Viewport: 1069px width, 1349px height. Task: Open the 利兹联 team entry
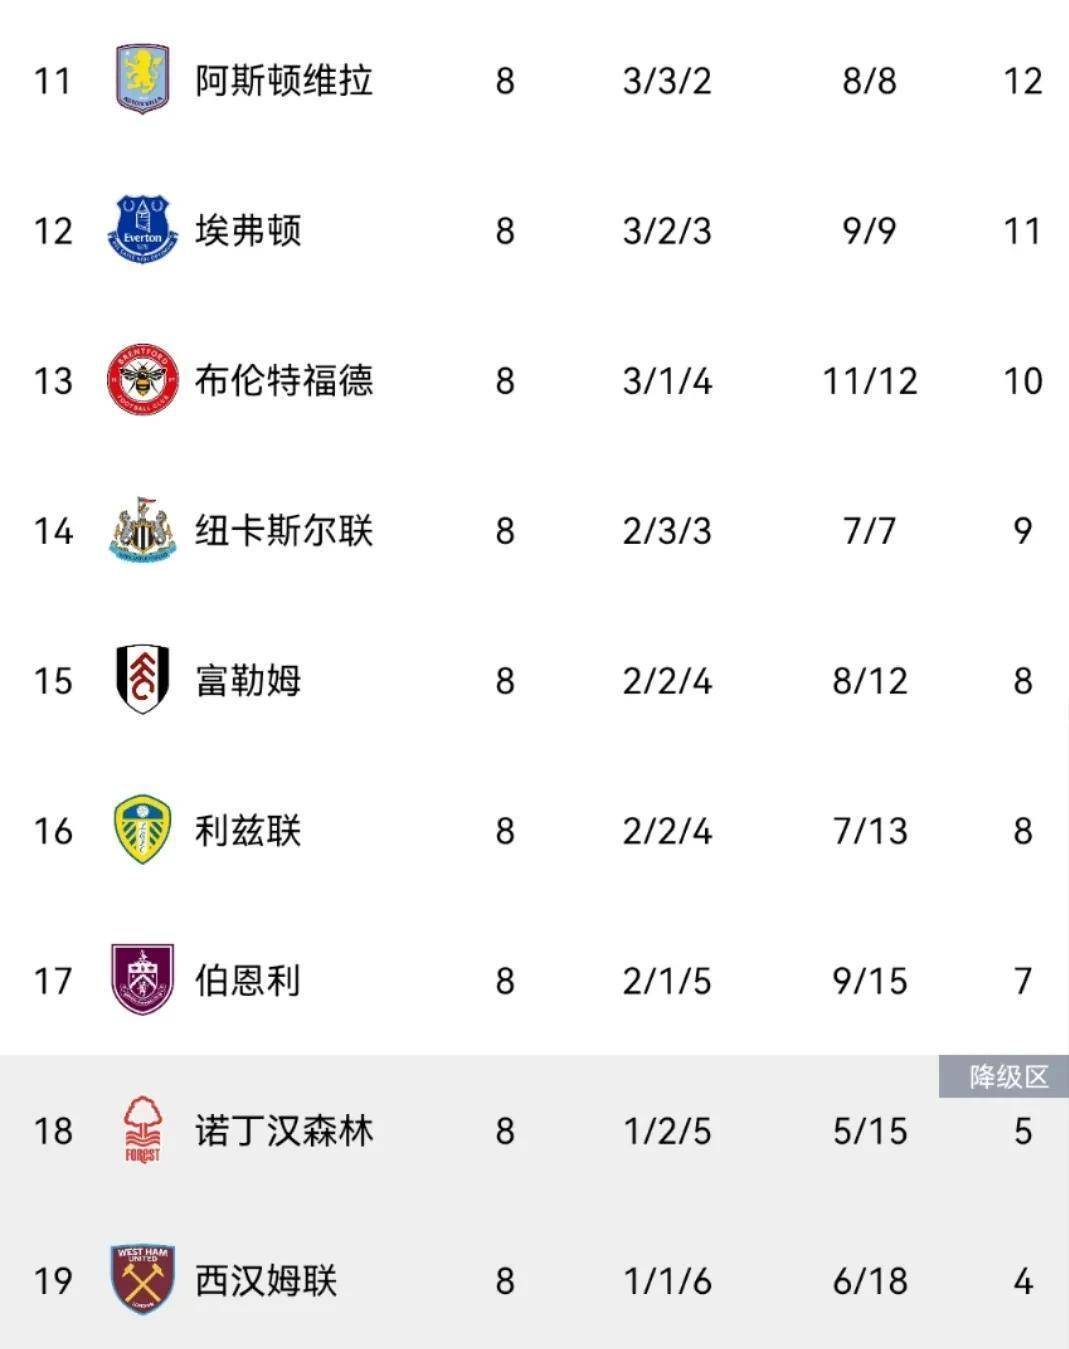(247, 830)
